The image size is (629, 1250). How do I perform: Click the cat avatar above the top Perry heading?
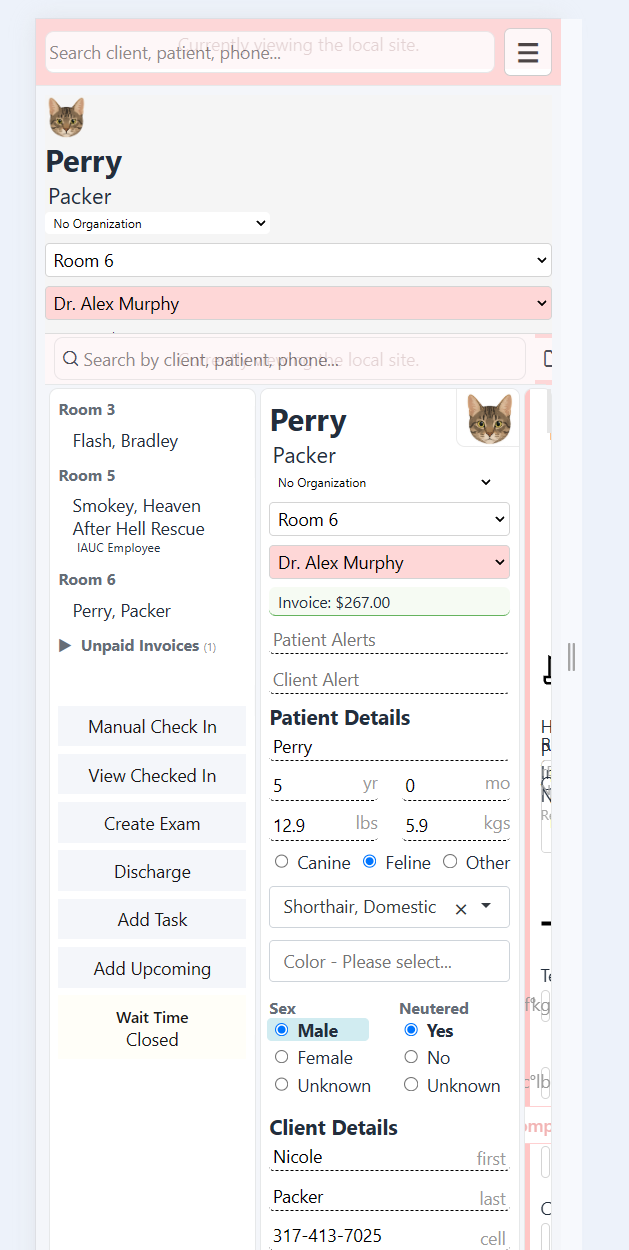point(66,118)
